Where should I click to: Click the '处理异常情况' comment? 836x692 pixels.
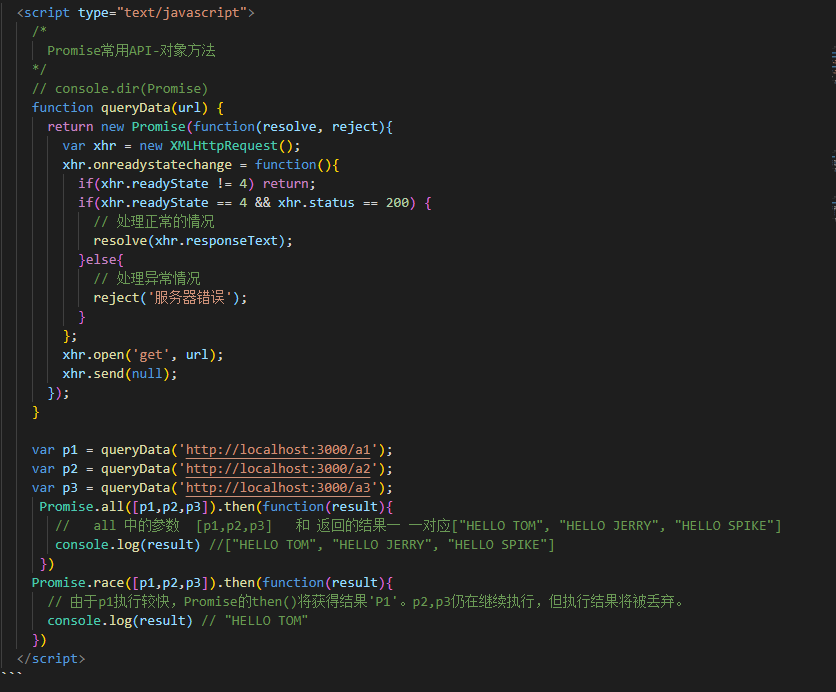[147, 279]
